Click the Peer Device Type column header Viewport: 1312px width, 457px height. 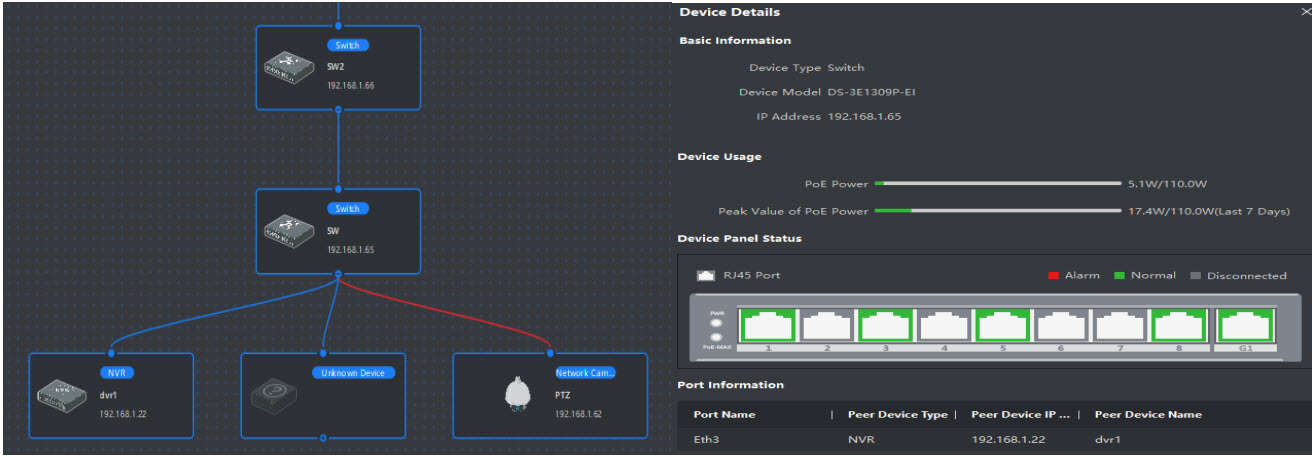click(x=898, y=414)
